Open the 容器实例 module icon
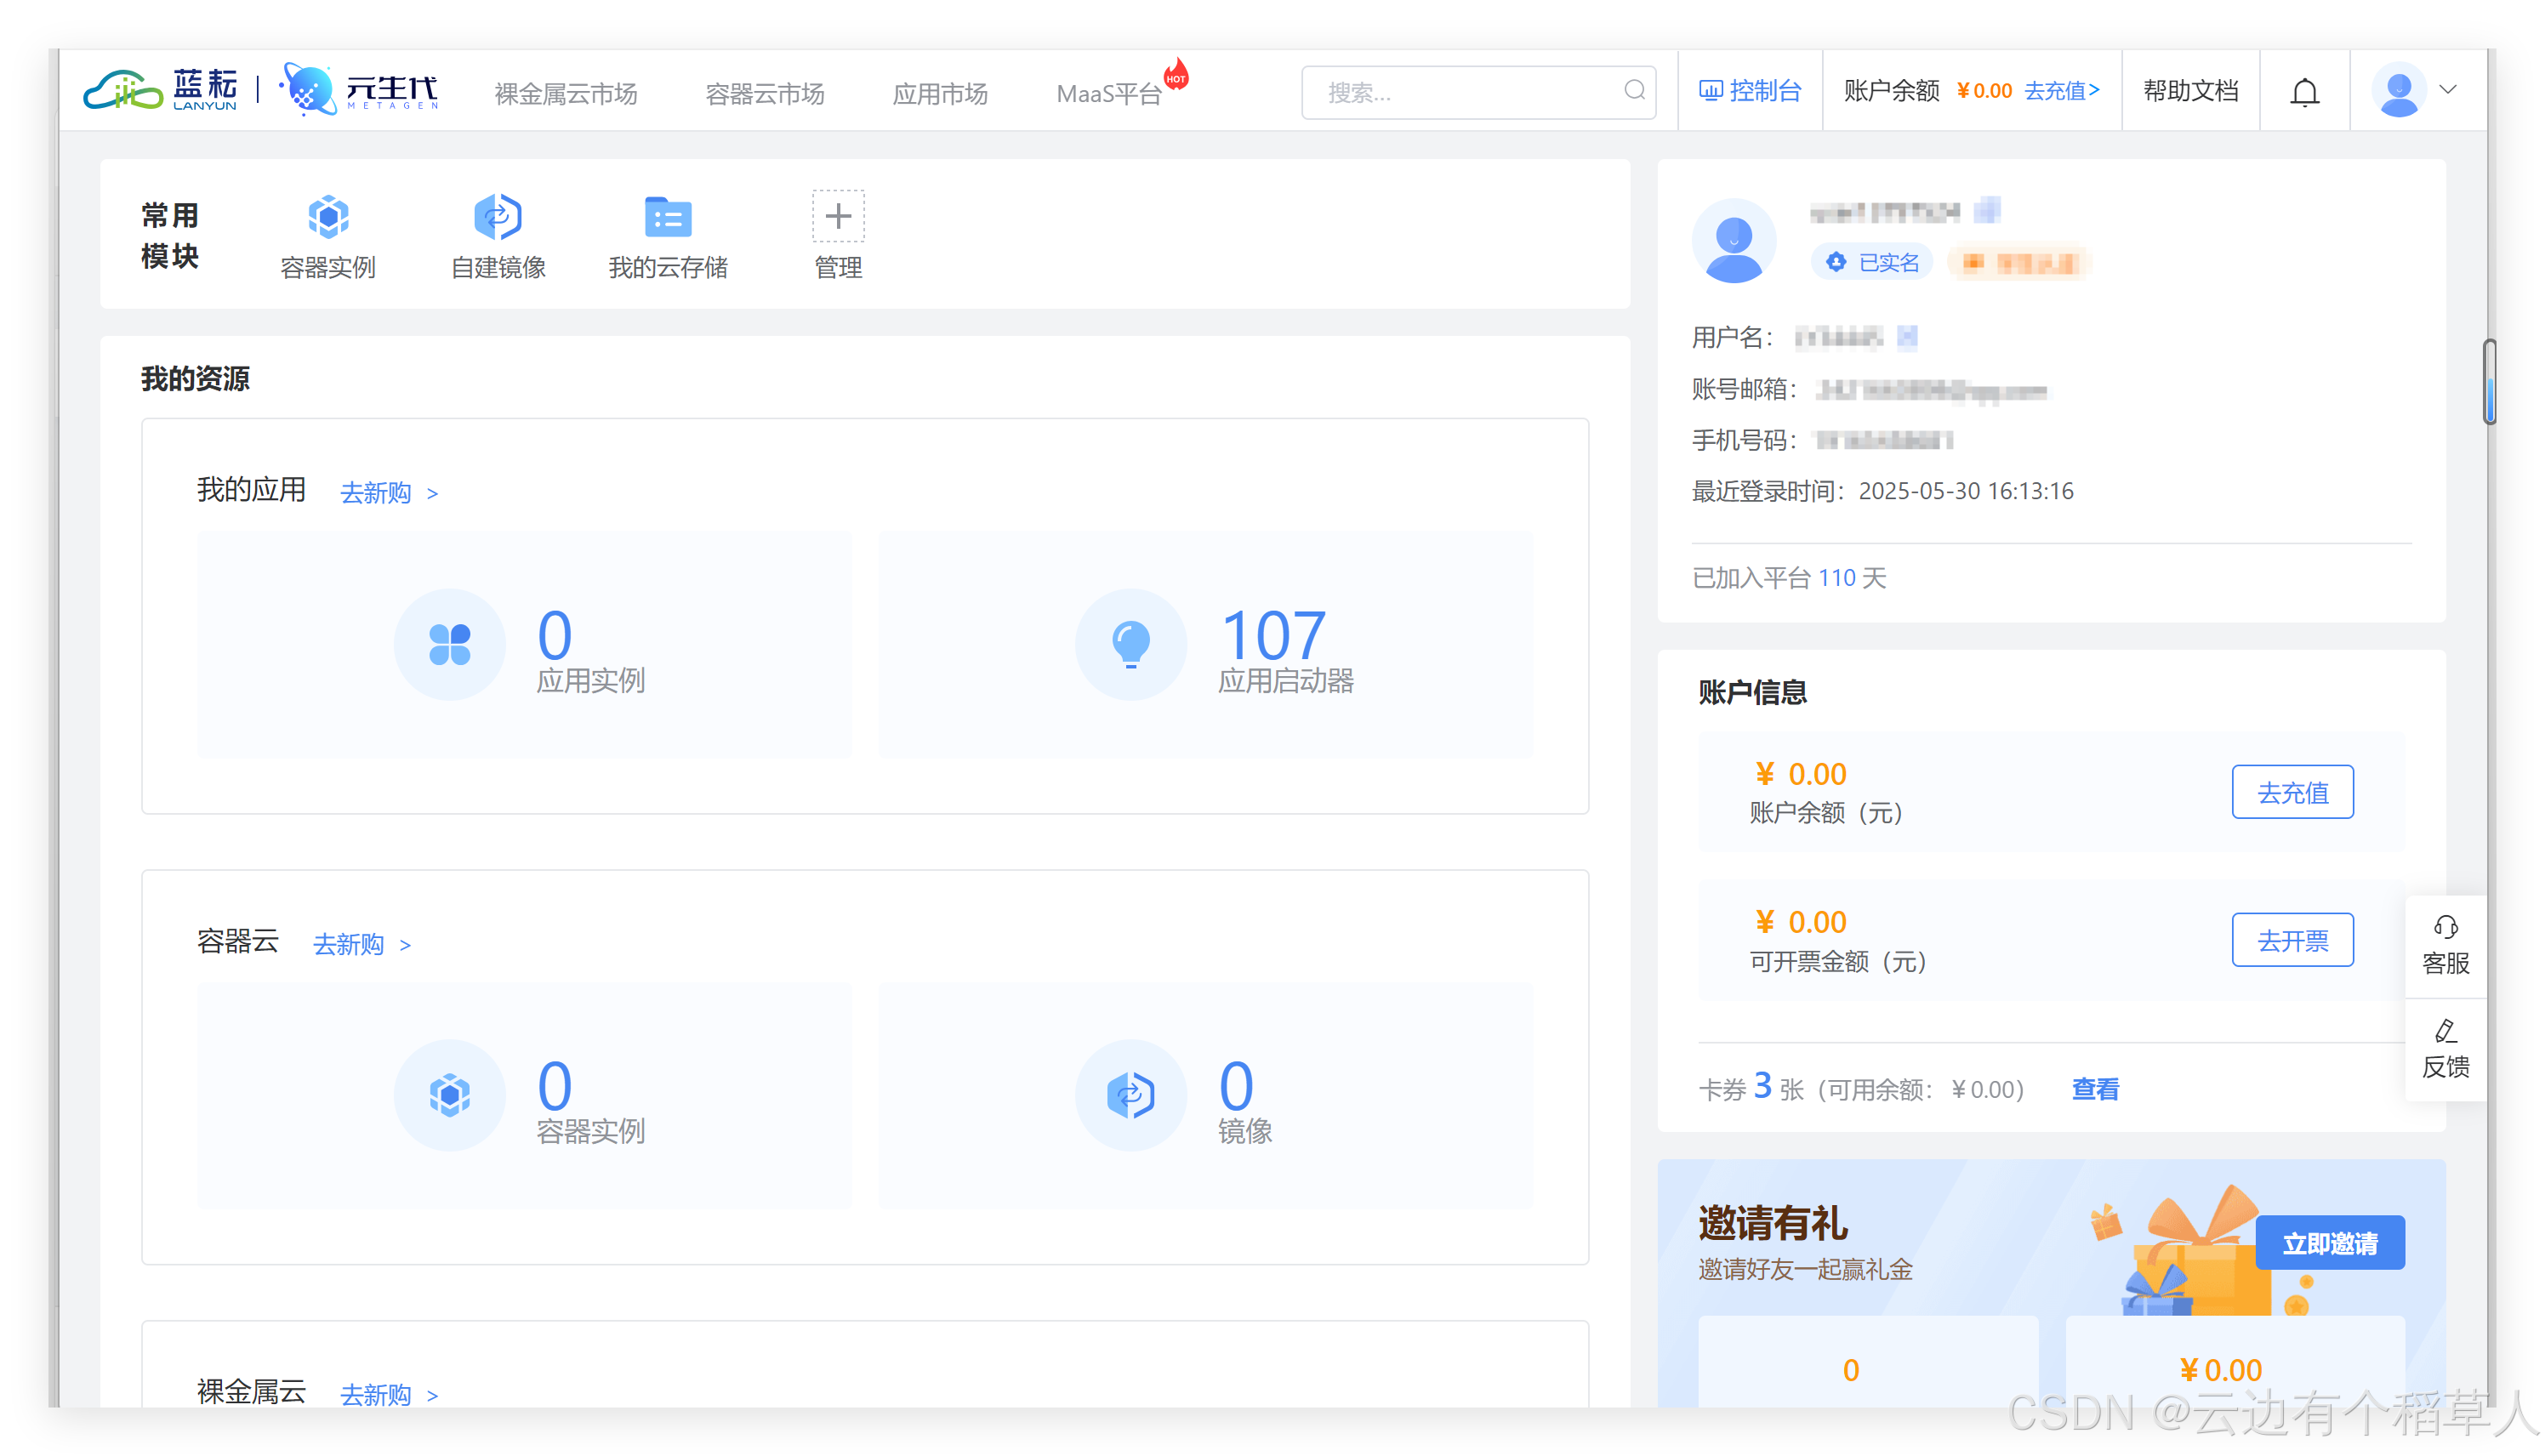Viewport: 2545px width, 1456px height. [x=328, y=217]
